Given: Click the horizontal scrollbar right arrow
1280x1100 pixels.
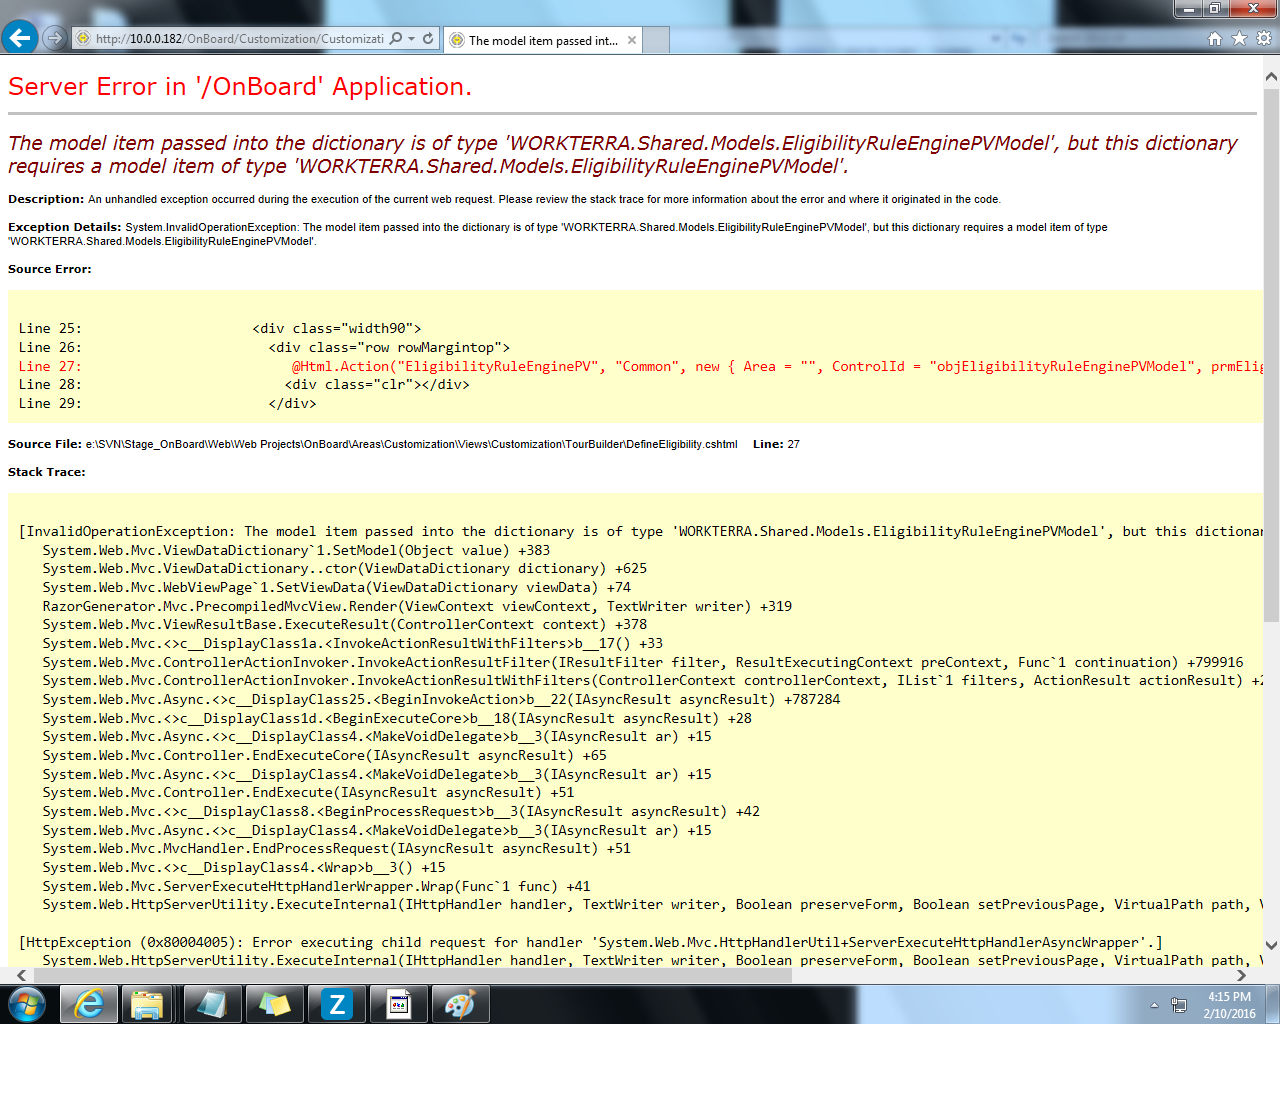Looking at the screenshot, I should point(1241,975).
